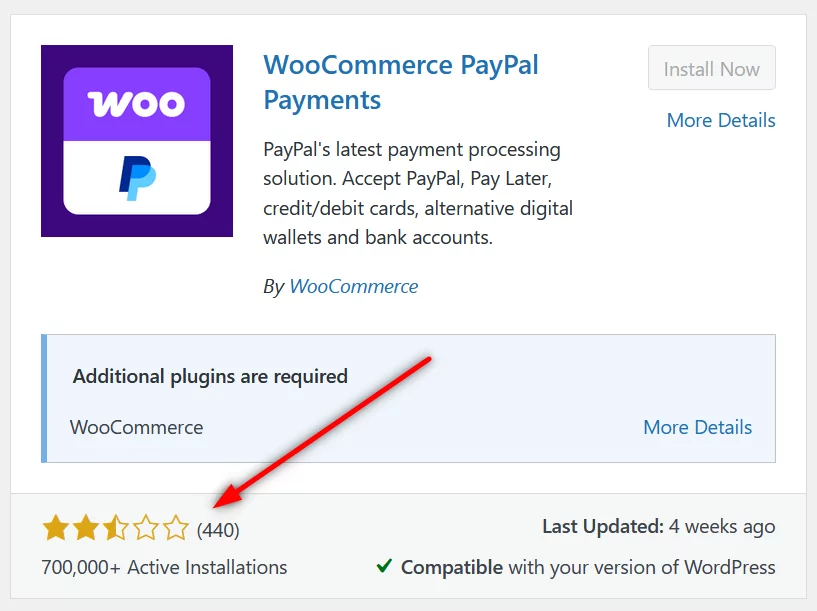Click the first gold rating star

pyautogui.click(x=56, y=528)
